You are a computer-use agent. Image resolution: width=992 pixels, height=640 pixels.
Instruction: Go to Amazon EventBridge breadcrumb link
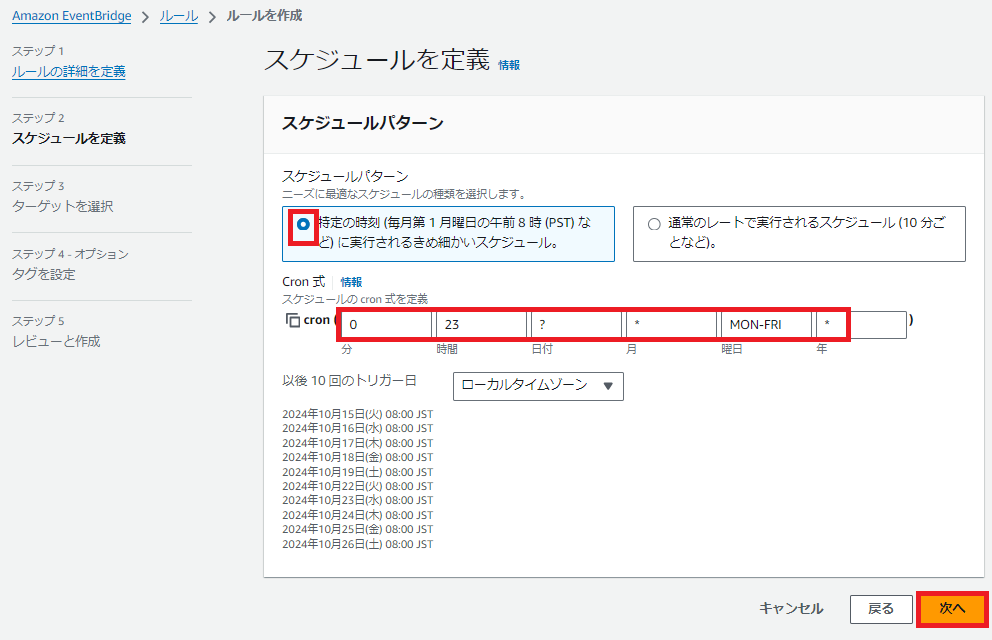click(x=71, y=16)
